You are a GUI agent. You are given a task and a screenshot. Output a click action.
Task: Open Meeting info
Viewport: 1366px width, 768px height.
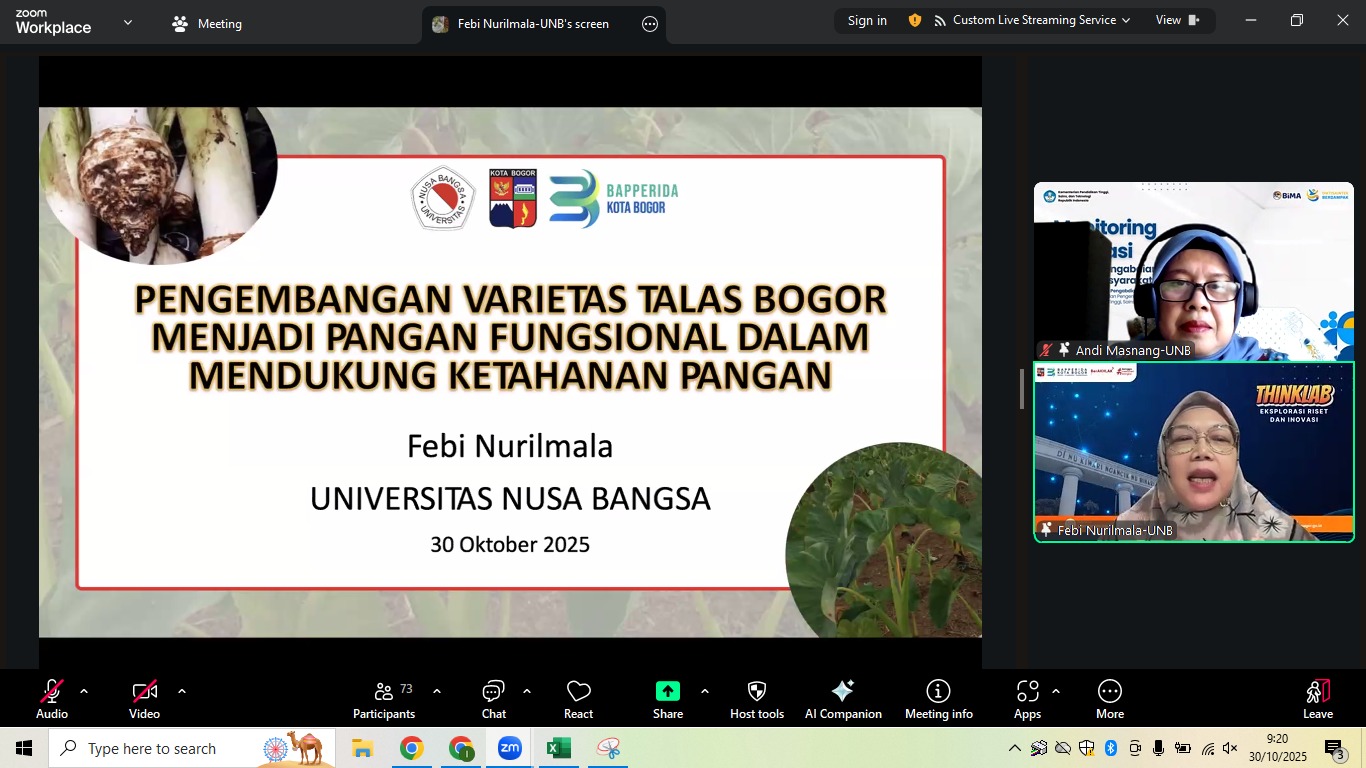point(938,699)
